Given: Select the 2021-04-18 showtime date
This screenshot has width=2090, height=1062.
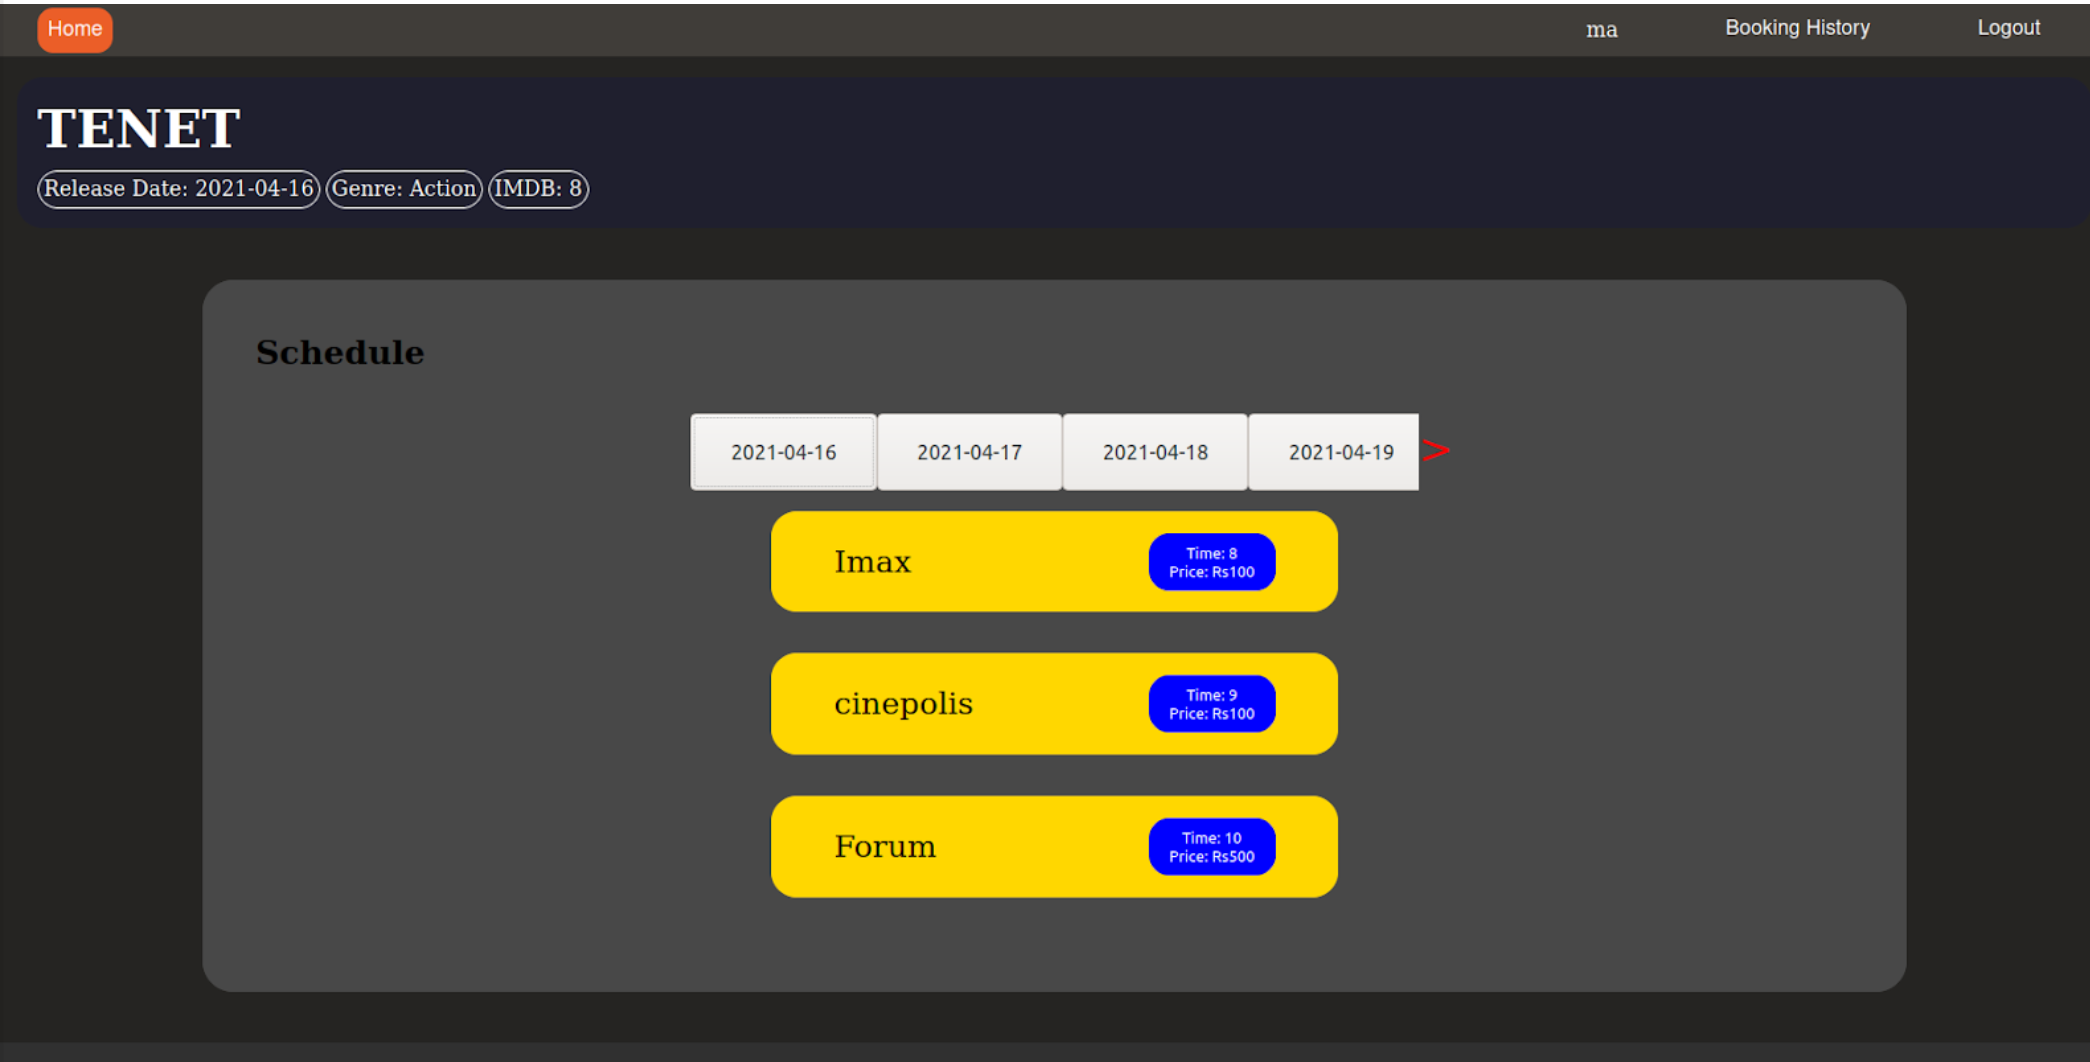Looking at the screenshot, I should tap(1155, 451).
